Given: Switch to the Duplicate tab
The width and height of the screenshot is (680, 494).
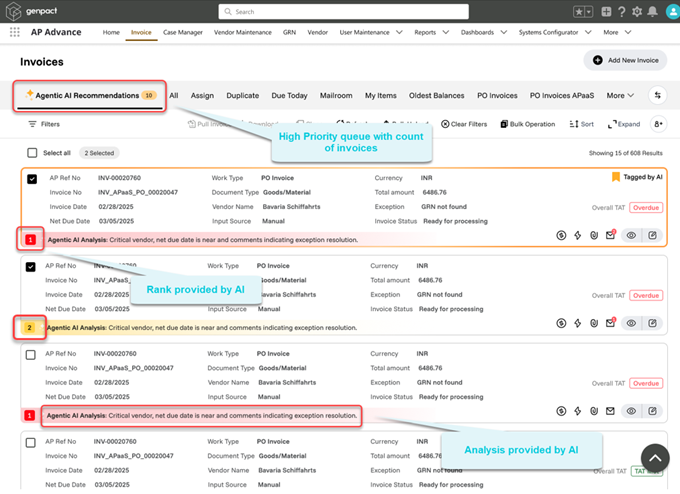Looking at the screenshot, I should pos(242,95).
